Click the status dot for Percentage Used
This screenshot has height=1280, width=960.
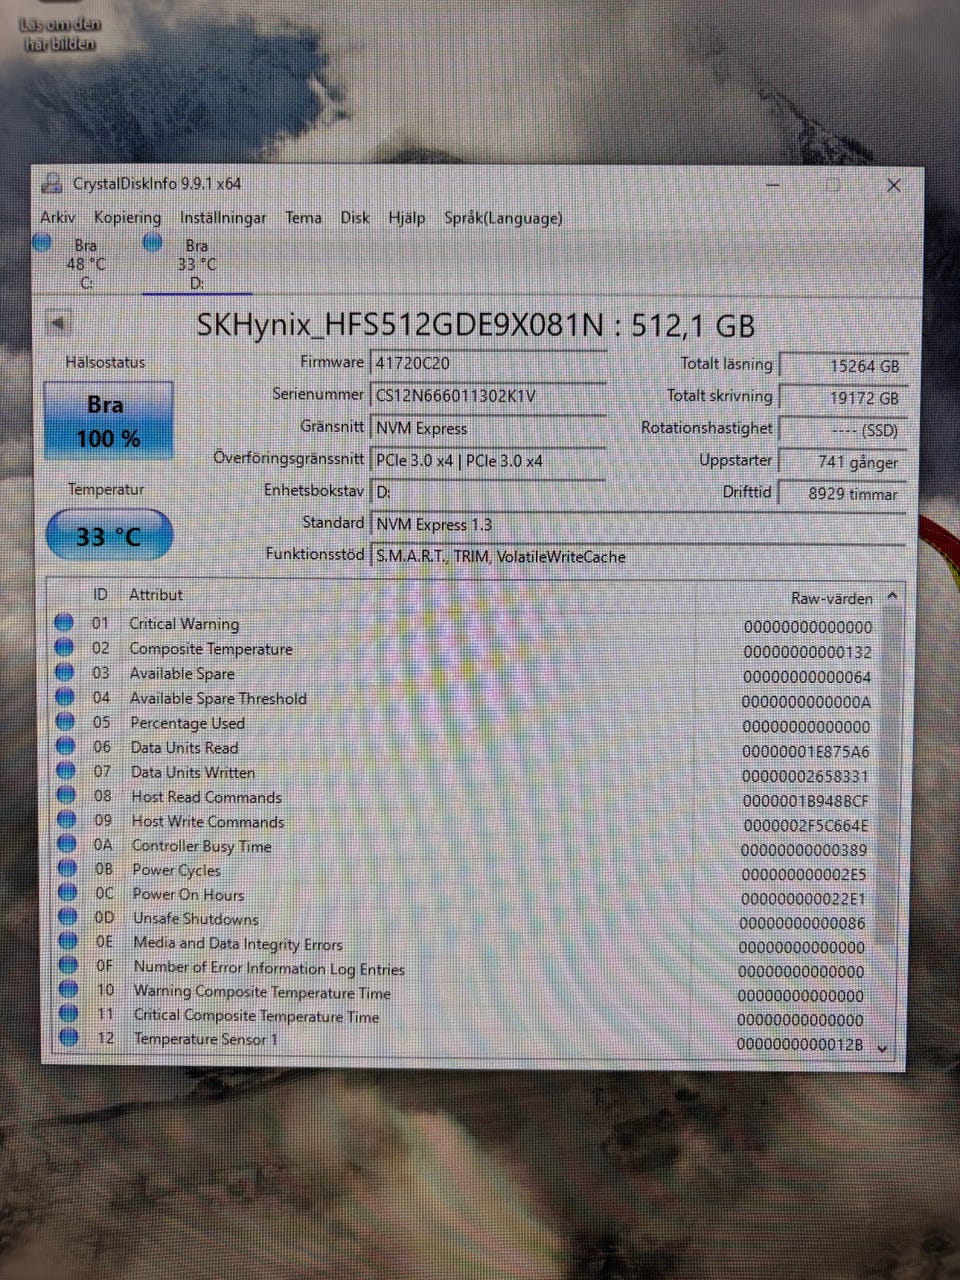pyautogui.click(x=66, y=721)
